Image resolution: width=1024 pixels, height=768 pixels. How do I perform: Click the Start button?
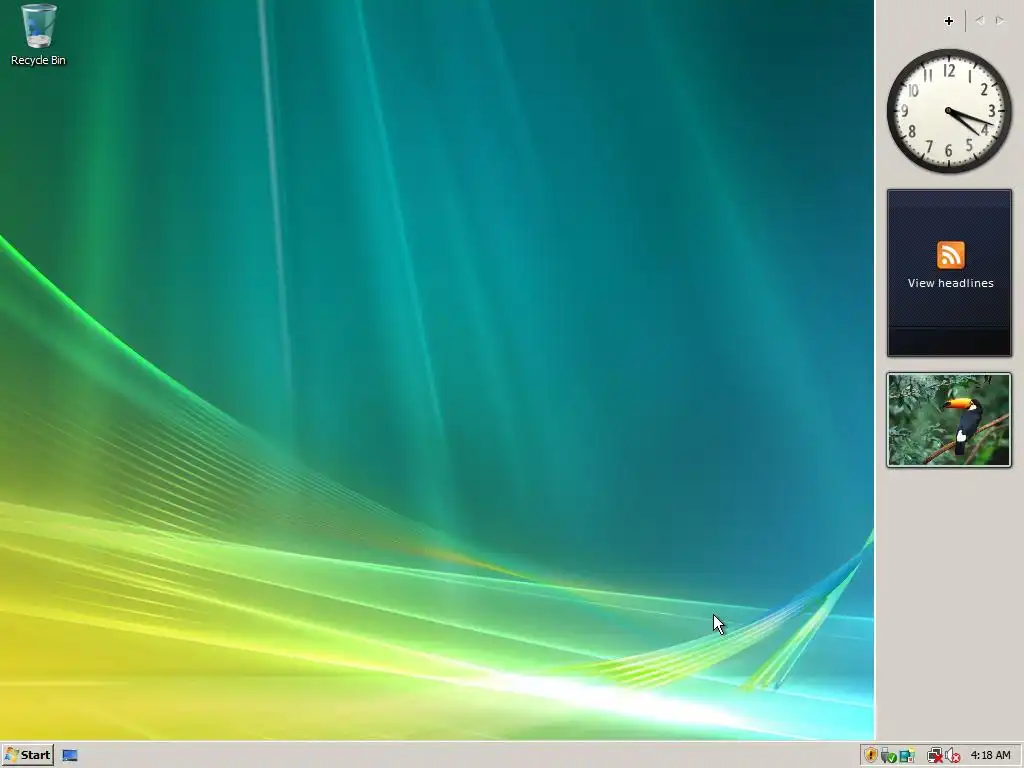click(x=27, y=755)
